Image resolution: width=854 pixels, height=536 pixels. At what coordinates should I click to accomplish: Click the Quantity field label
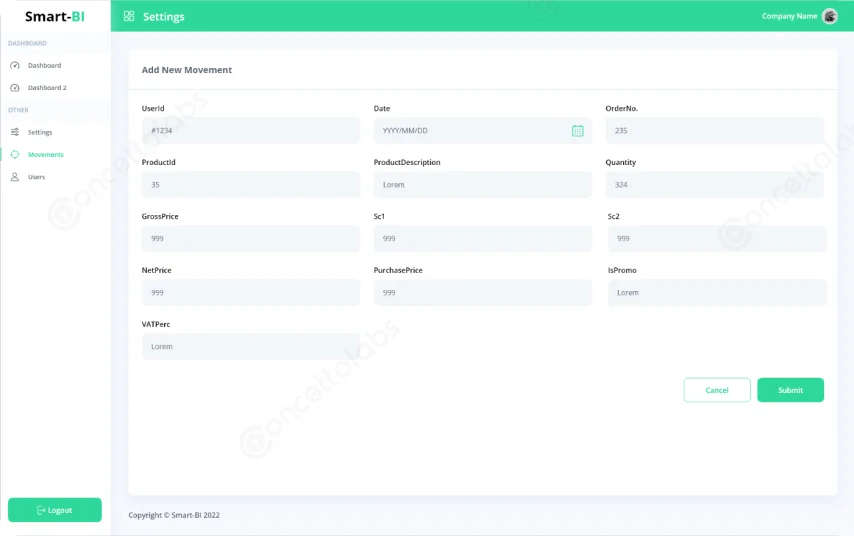coord(620,162)
